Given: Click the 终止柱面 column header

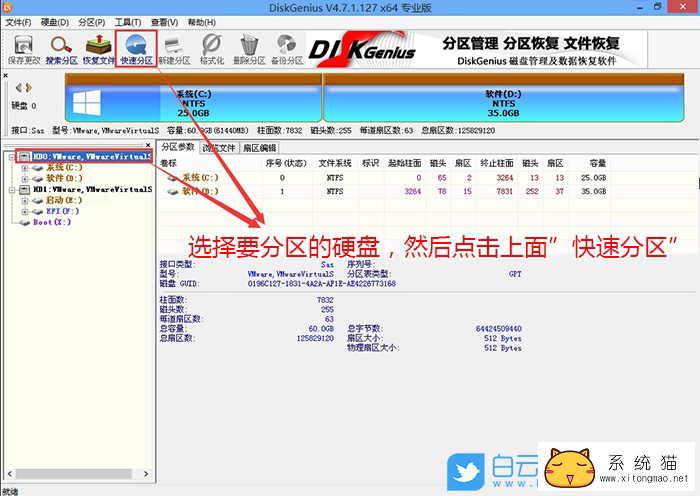Looking at the screenshot, I should (496, 163).
